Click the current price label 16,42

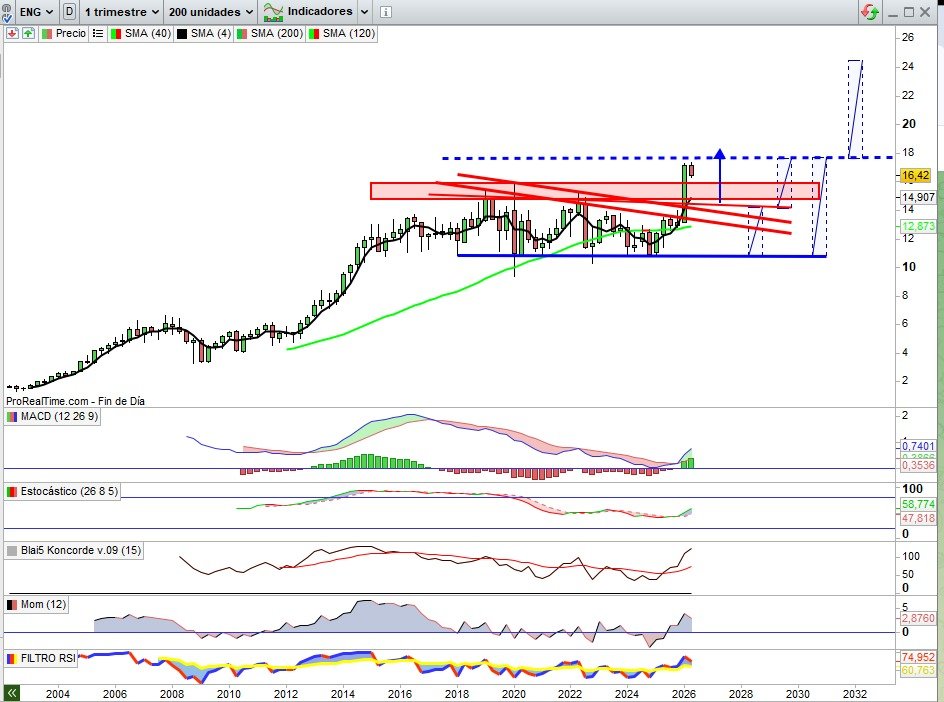[x=915, y=175]
